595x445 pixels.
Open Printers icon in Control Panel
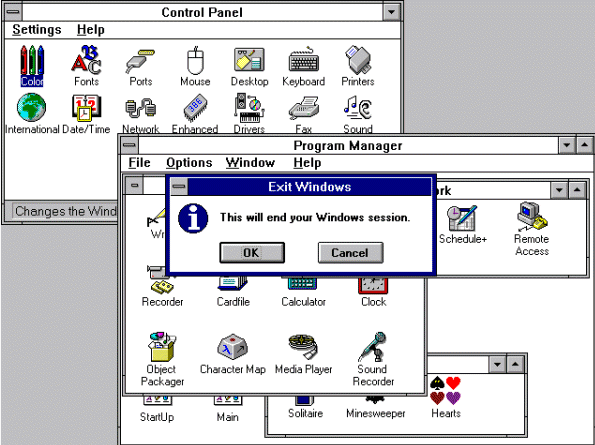(x=358, y=65)
